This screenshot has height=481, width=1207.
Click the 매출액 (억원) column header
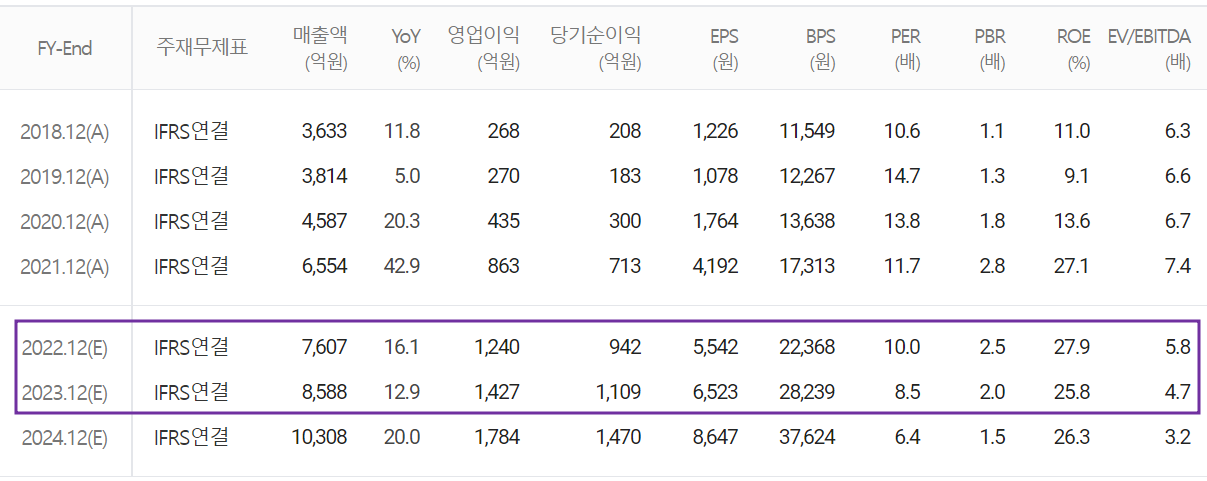pyautogui.click(x=320, y=48)
